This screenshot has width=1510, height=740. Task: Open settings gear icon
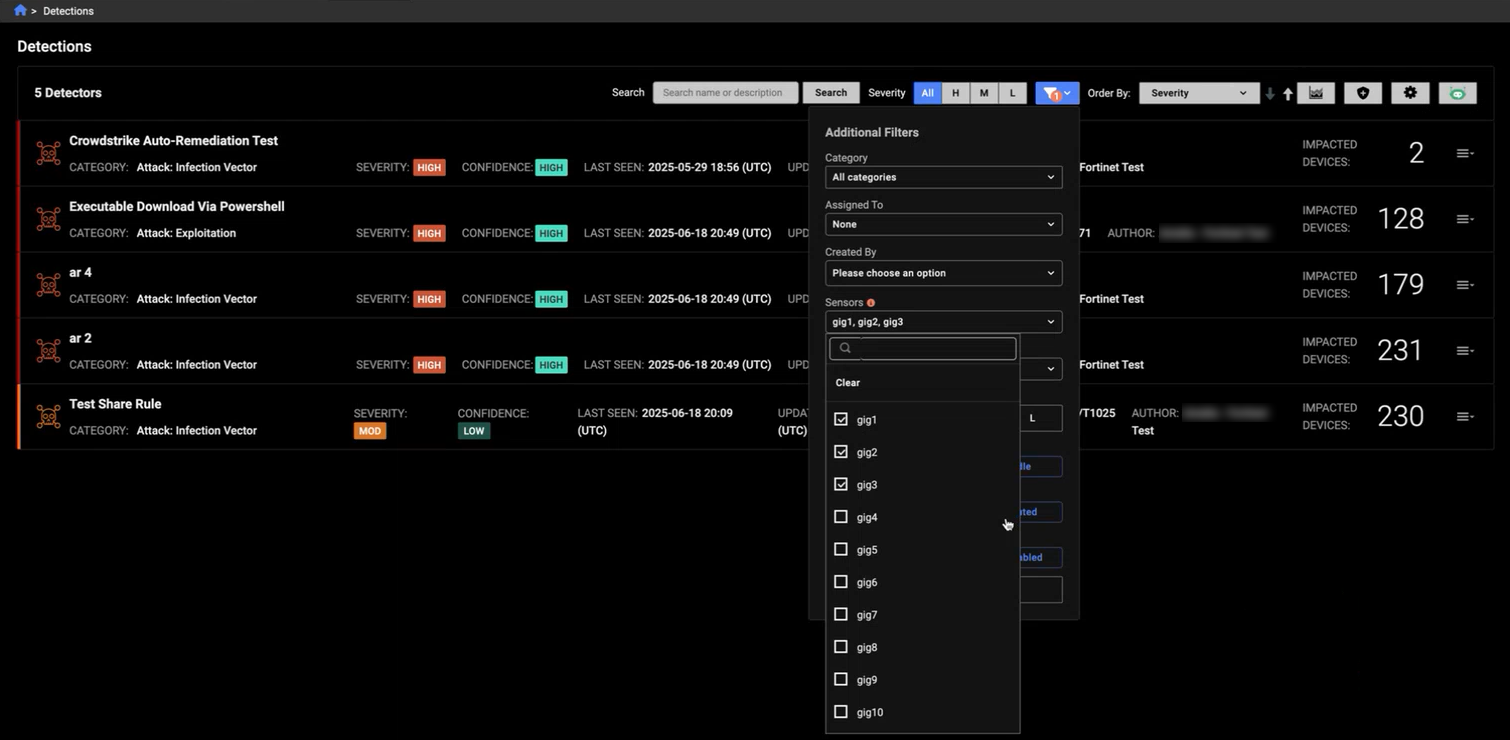tap(1410, 93)
